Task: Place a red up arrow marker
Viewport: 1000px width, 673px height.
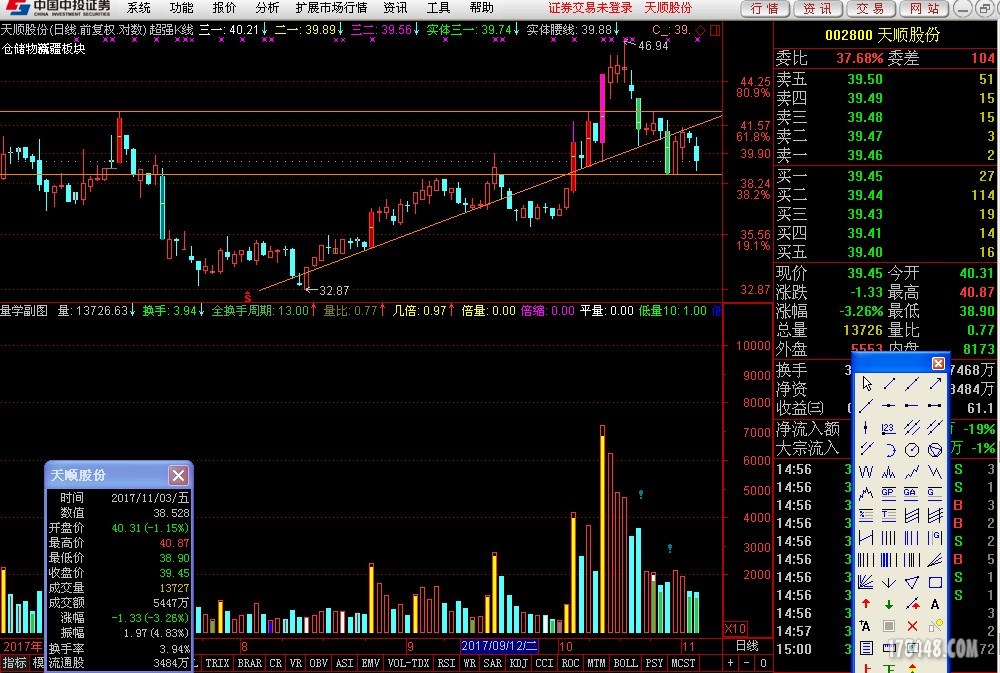Action: (866, 604)
